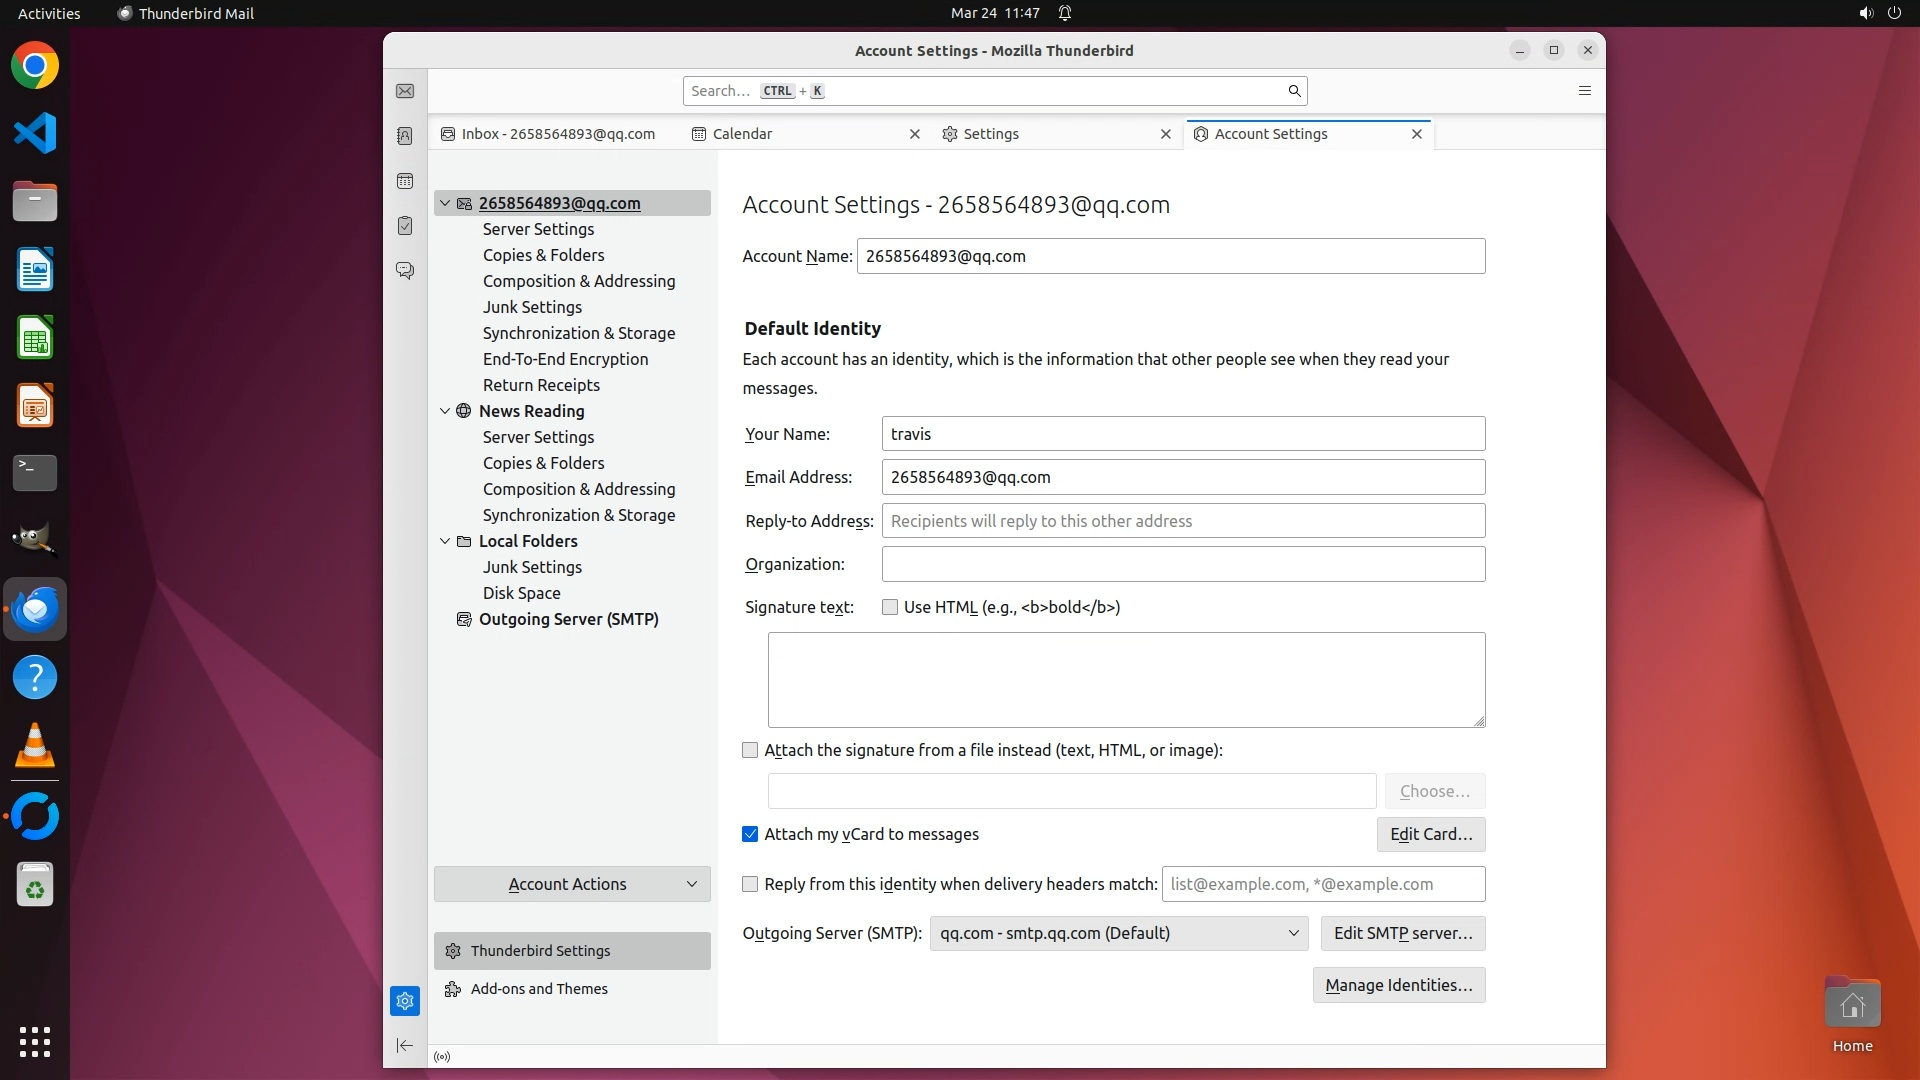This screenshot has width=1920, height=1080.
Task: Click the Reply-to Address field
Action: tap(1183, 521)
